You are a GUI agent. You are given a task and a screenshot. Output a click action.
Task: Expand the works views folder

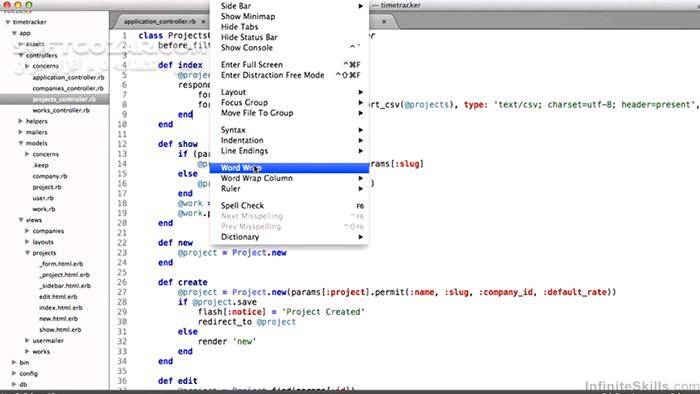click(x=27, y=352)
